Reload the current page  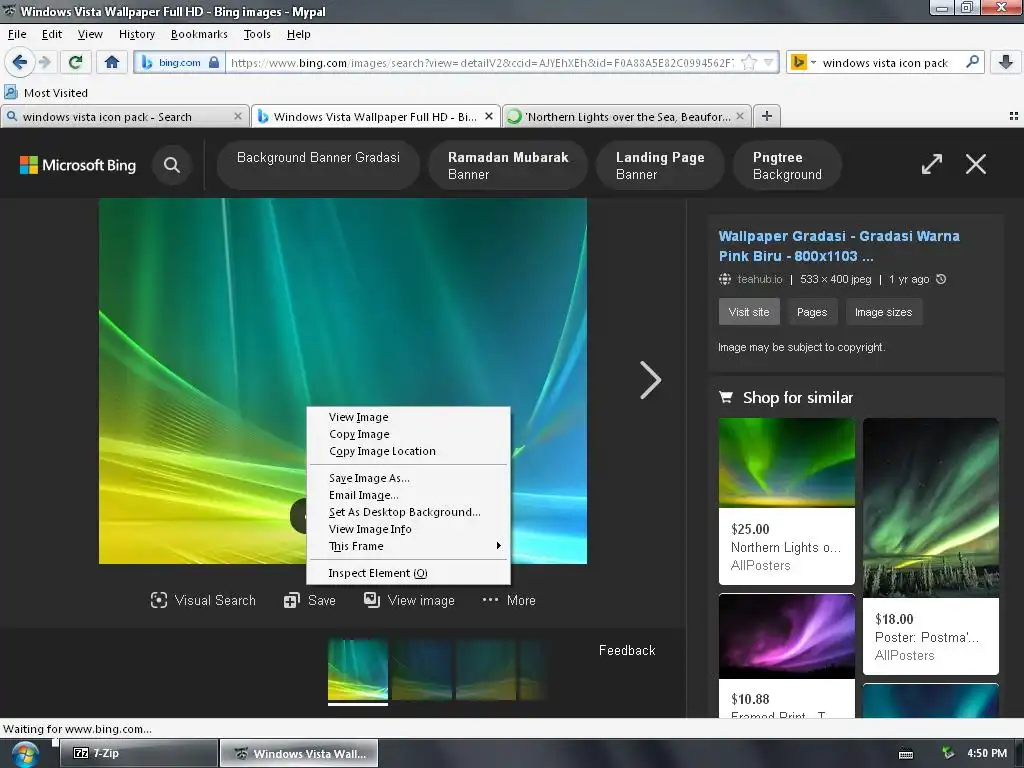pos(76,63)
